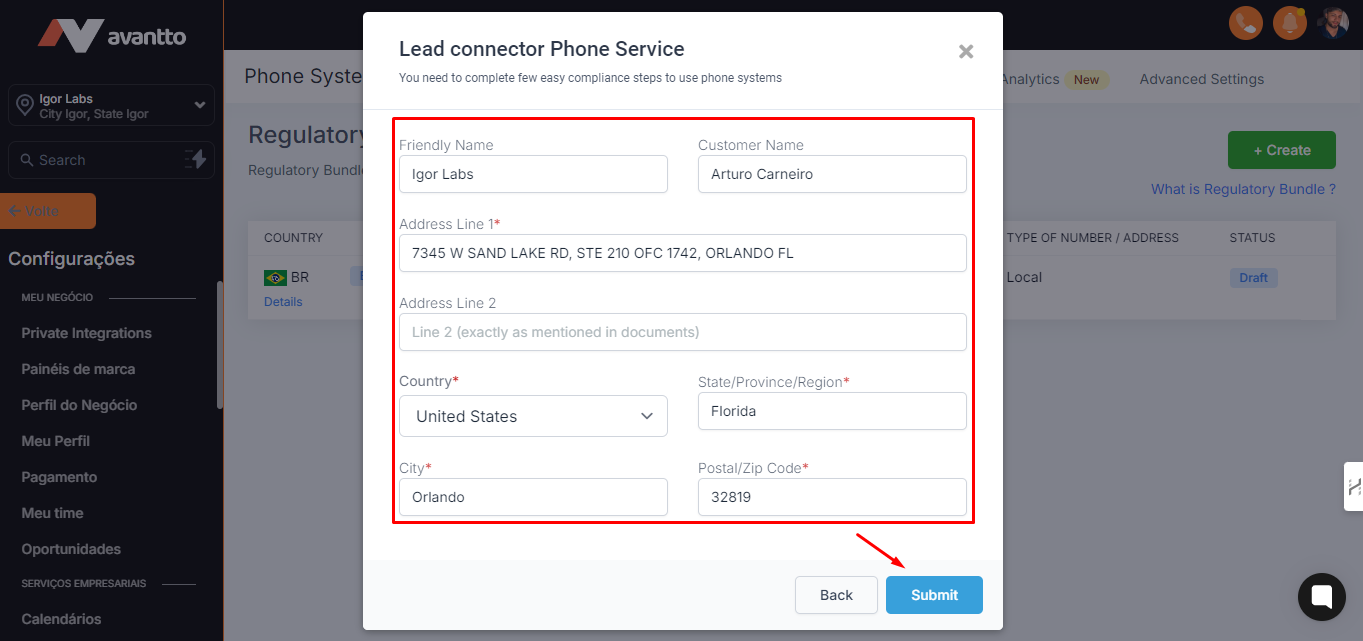Click the location pin icon
Image resolution: width=1363 pixels, height=641 pixels.
point(24,106)
